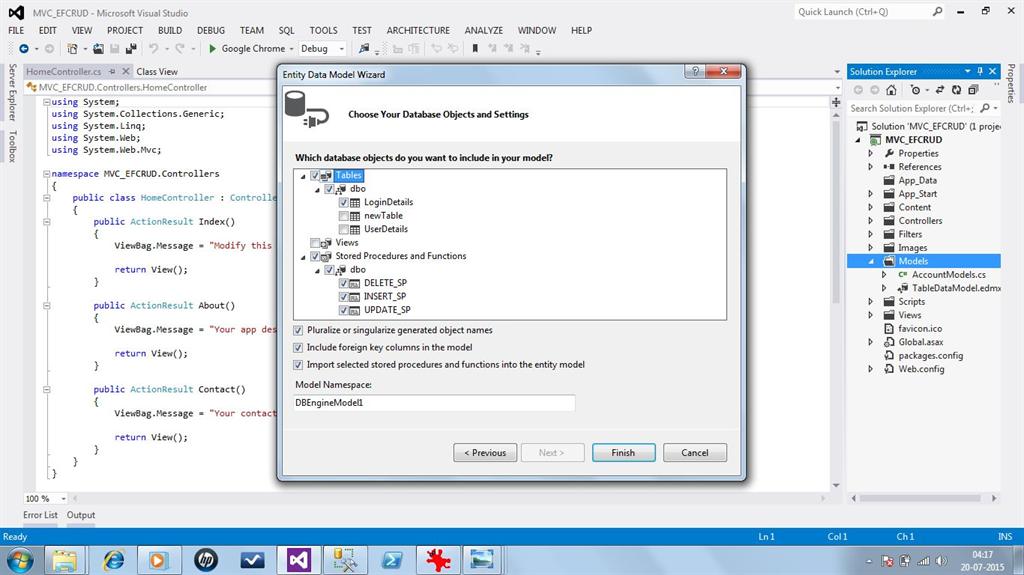Click volume icon in system tray
1024x575 pixels.
tap(940, 561)
